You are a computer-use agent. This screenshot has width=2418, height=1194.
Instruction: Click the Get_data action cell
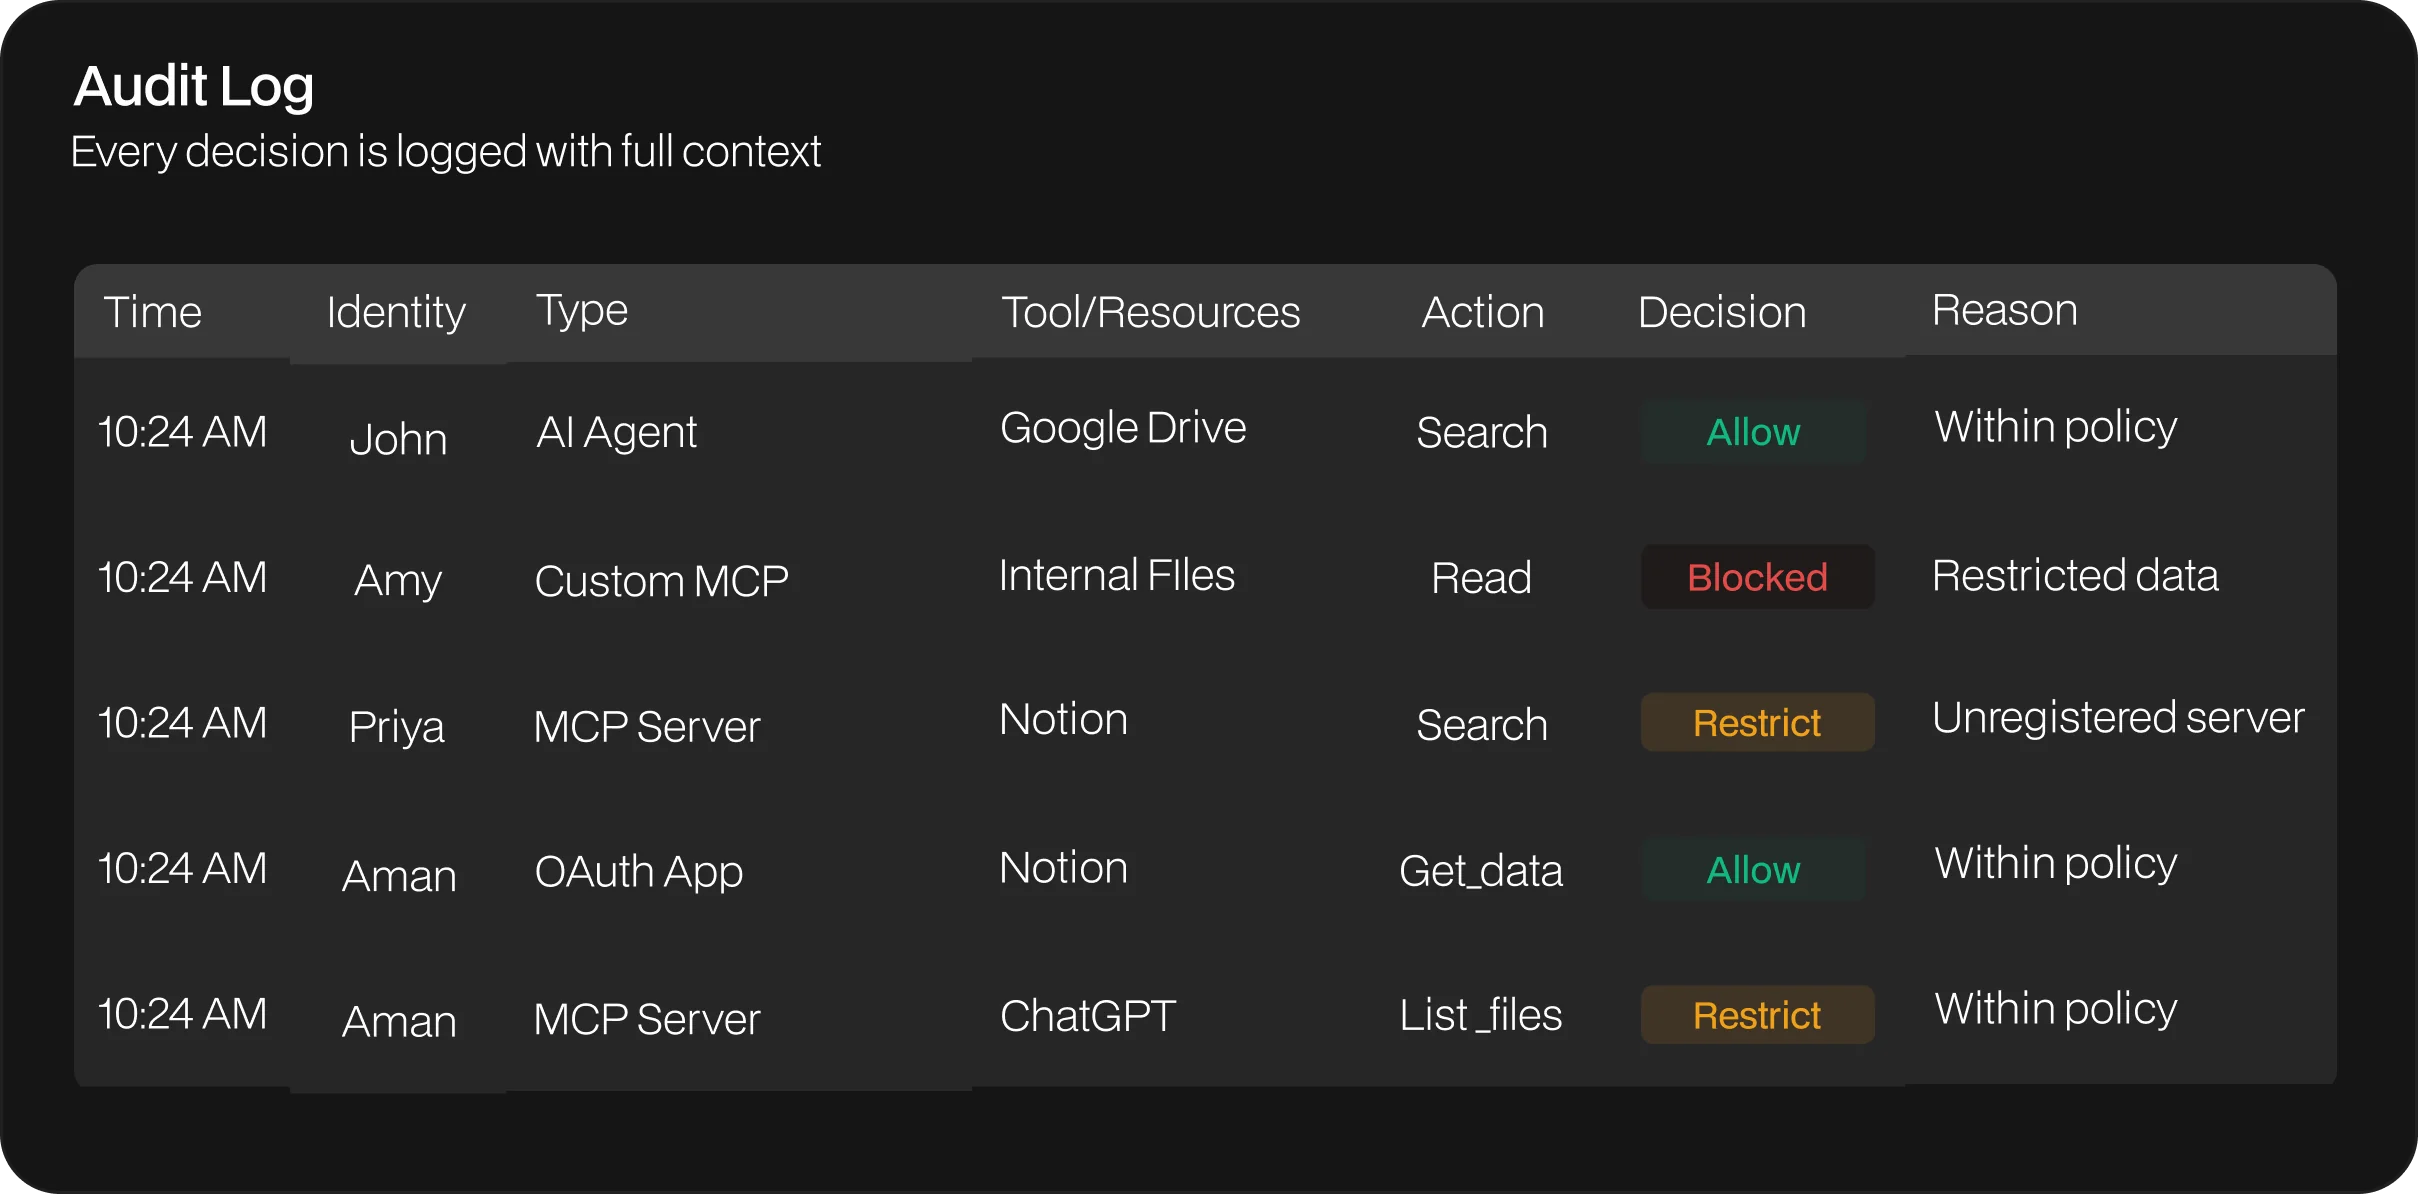(x=1481, y=871)
